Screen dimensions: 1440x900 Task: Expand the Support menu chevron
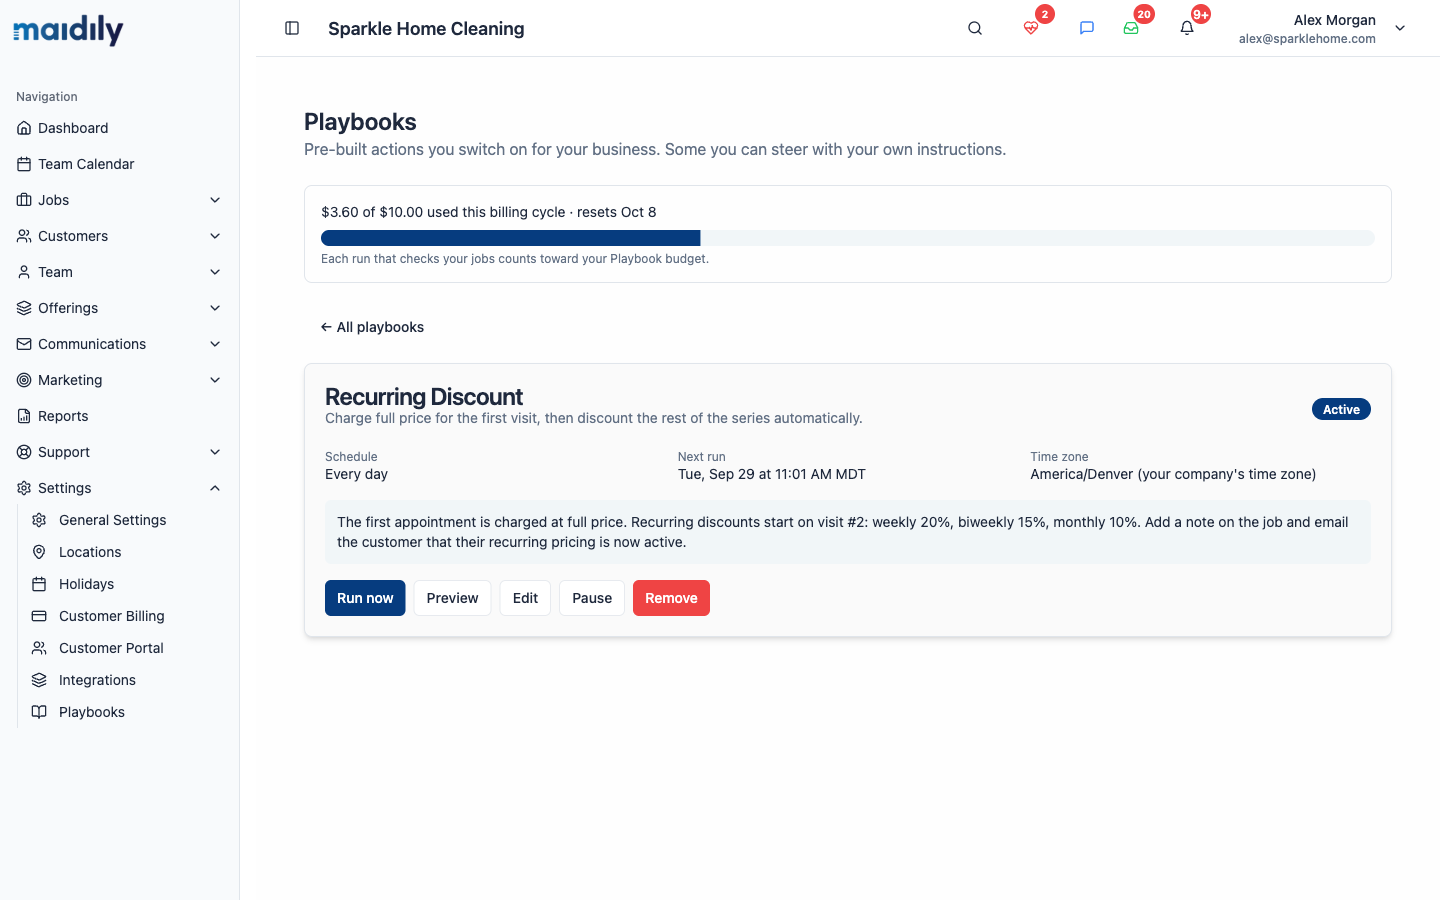(x=215, y=452)
